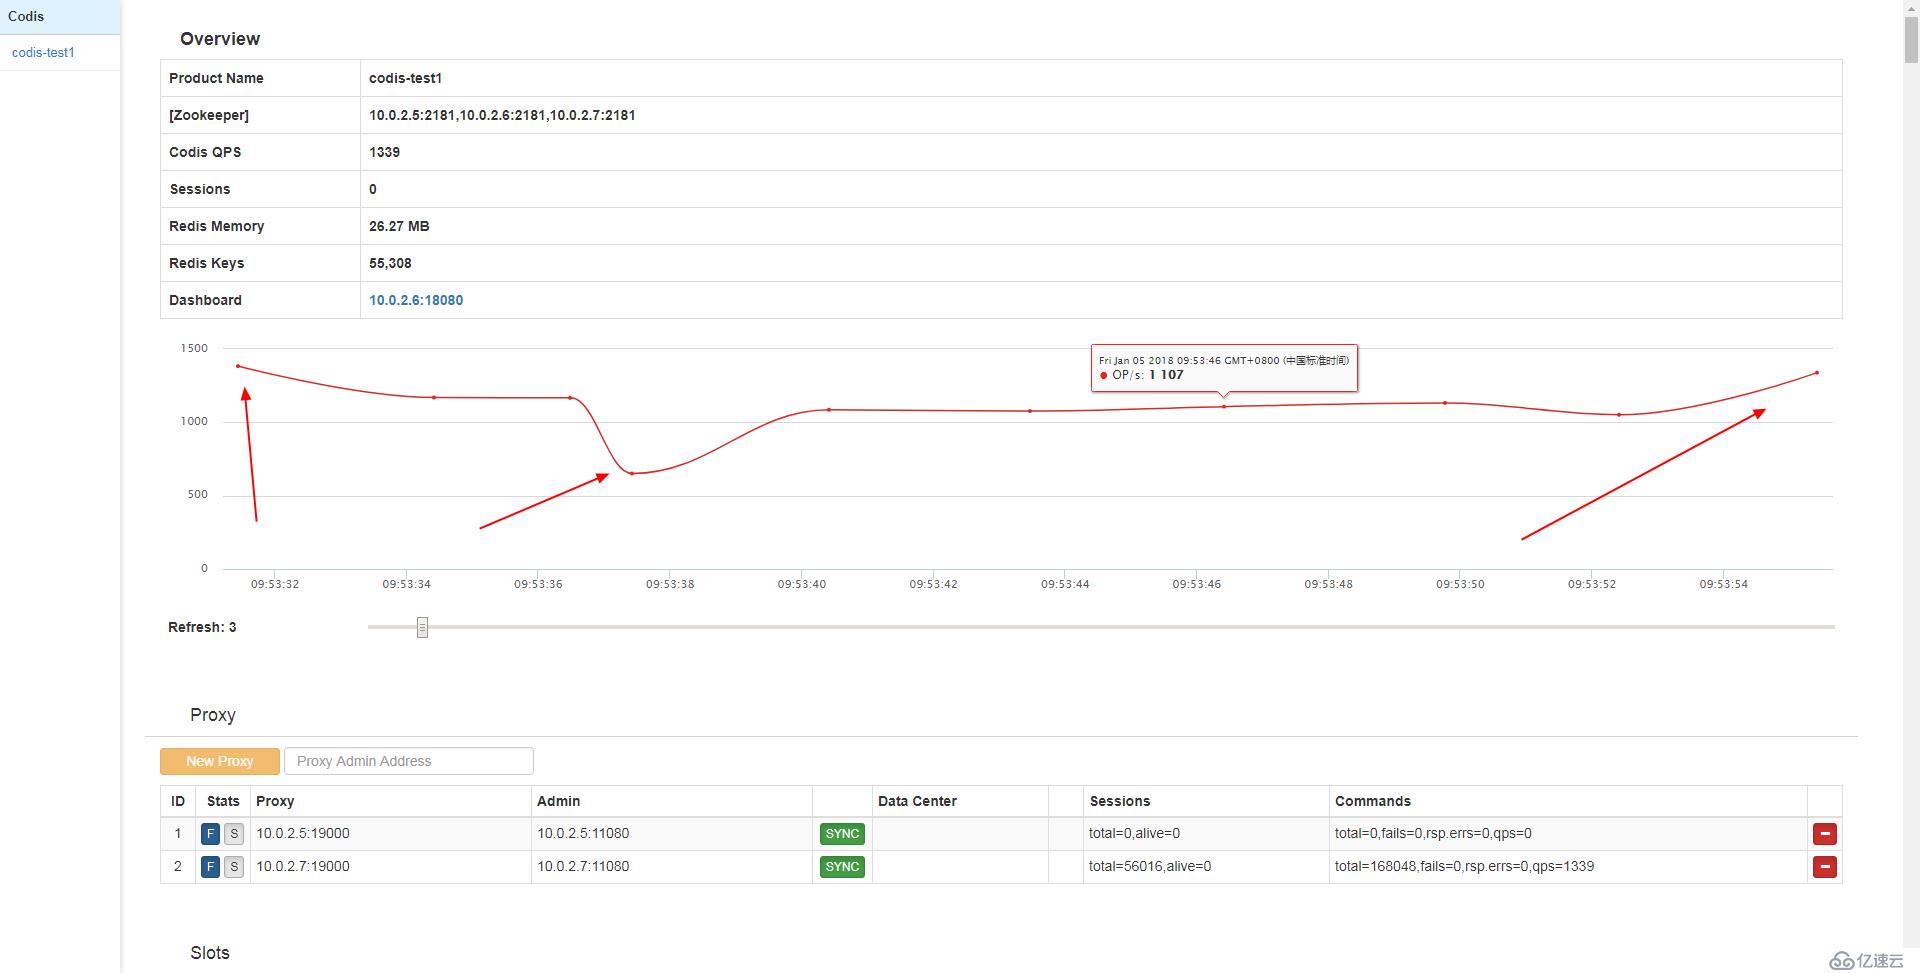Viewport: 1920px width, 973px height.
Task: Focus the Proxy Admin Address field
Action: point(409,761)
